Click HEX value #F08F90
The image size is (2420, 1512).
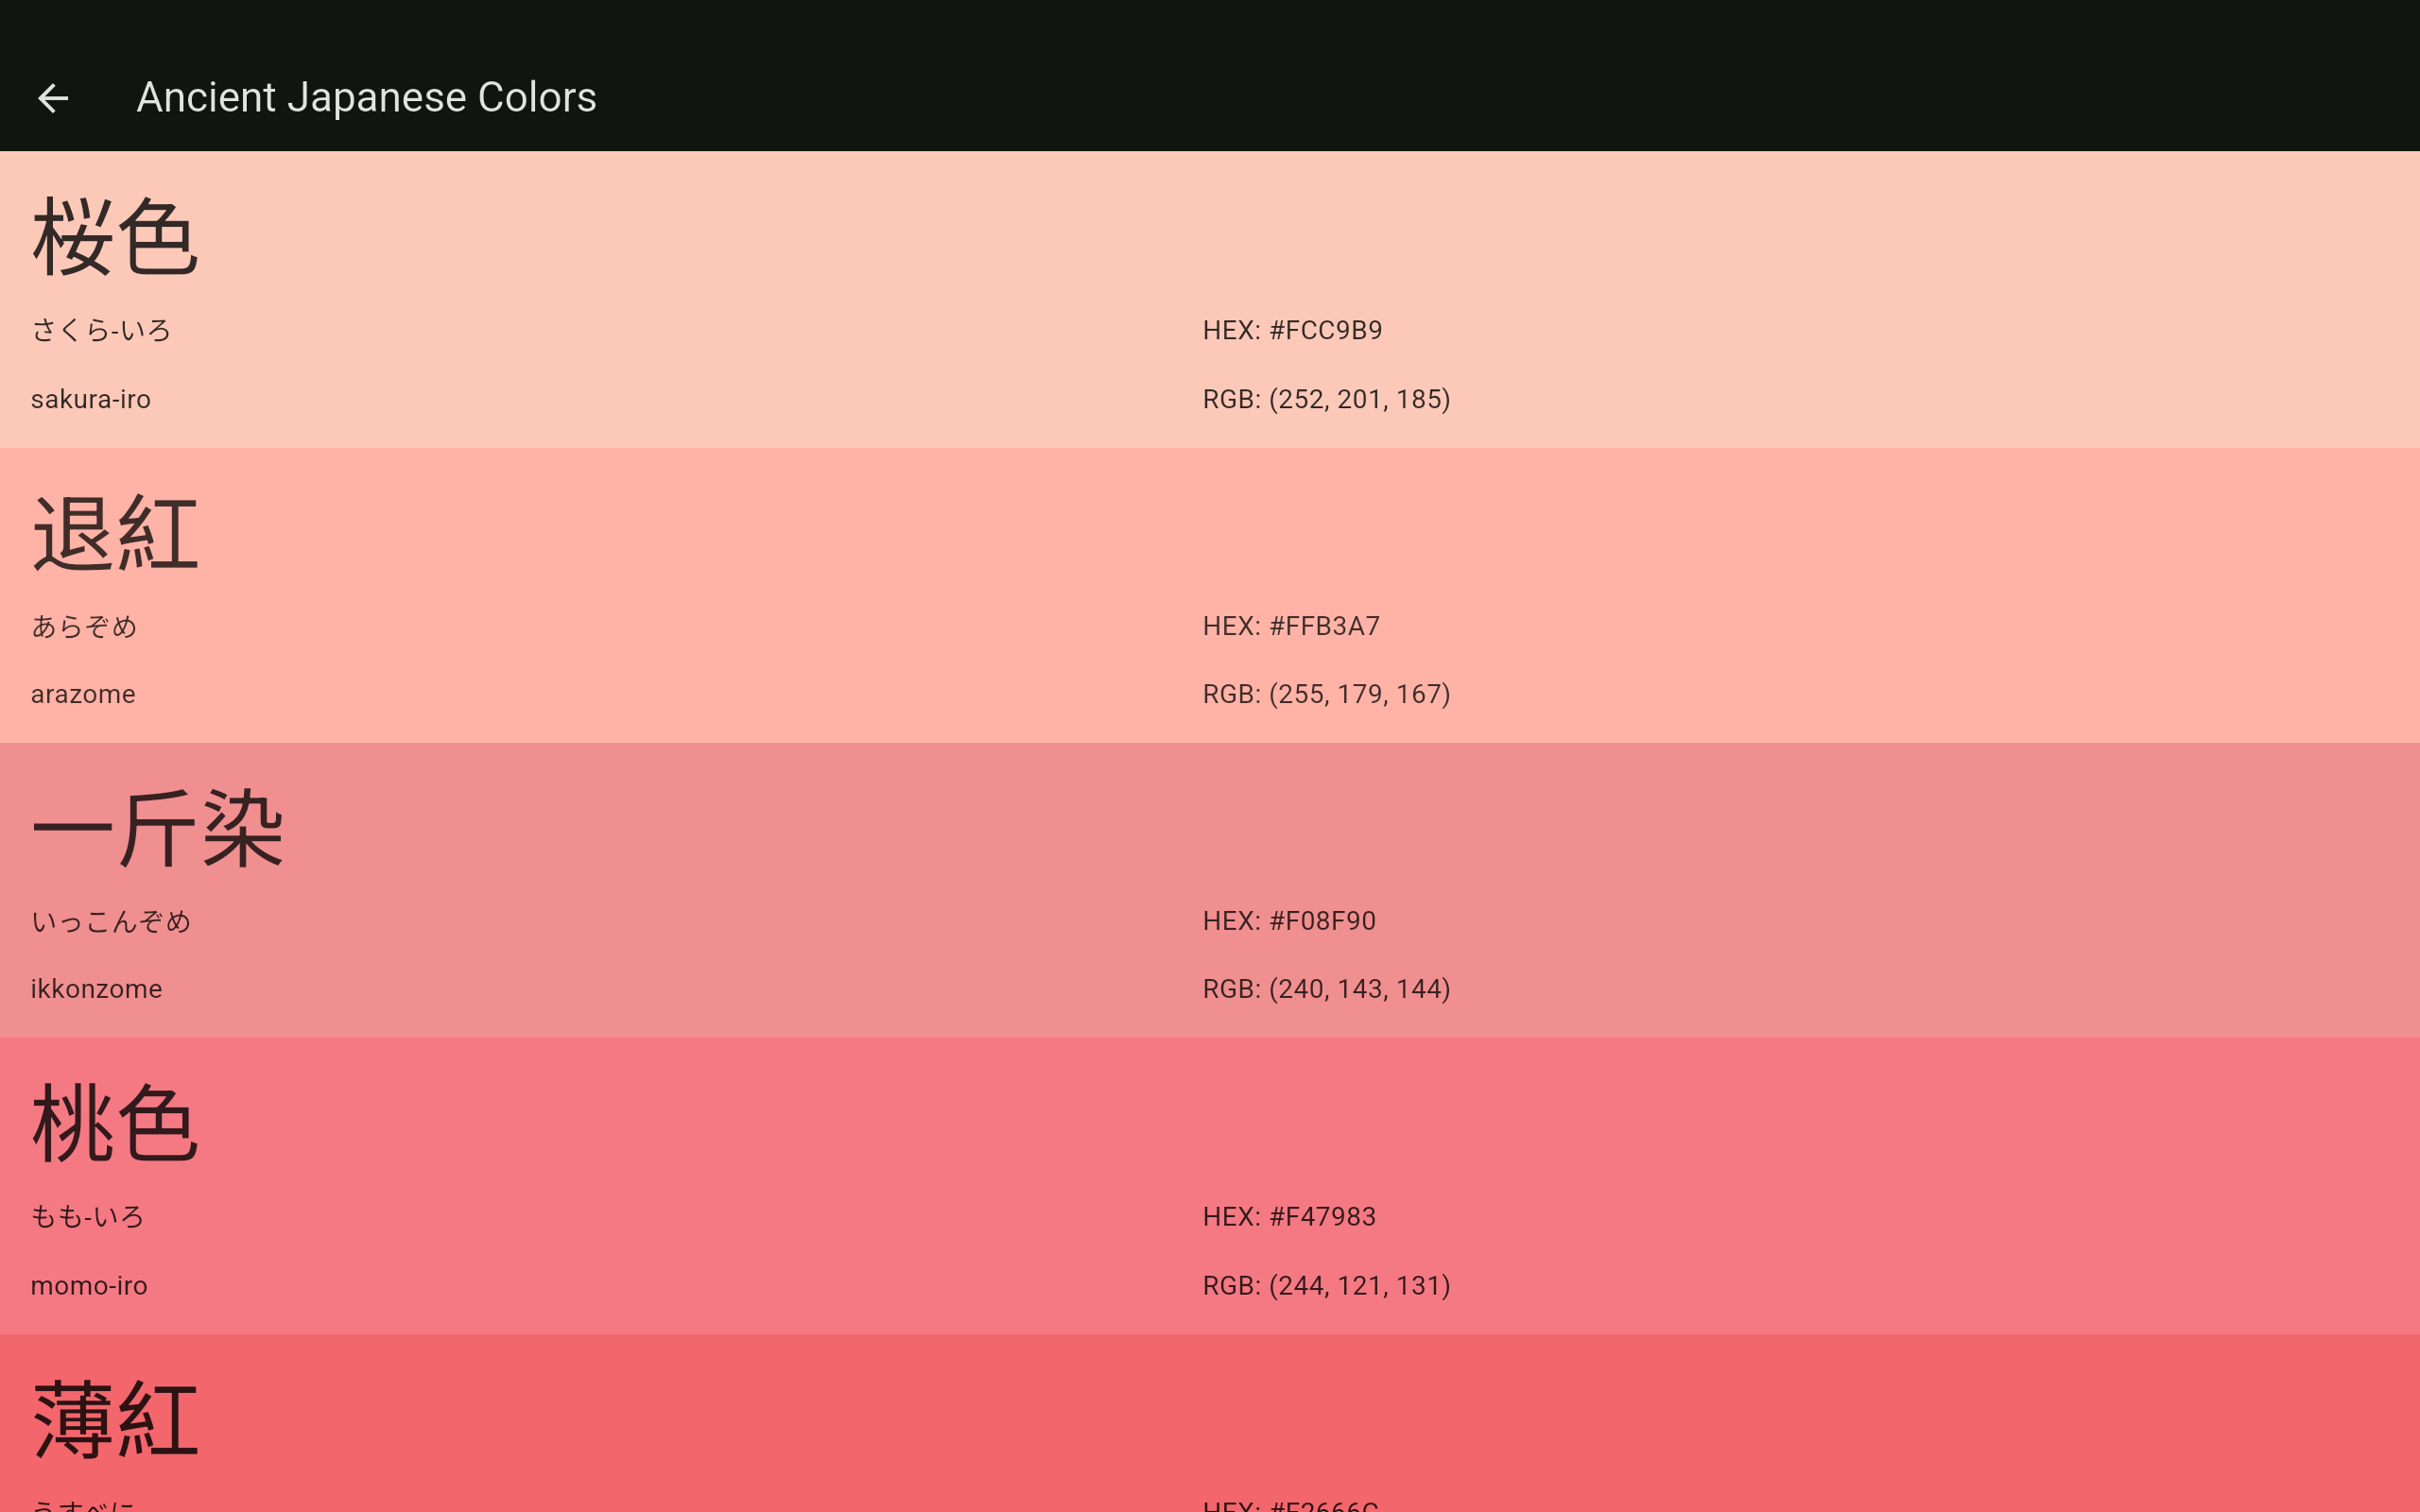pyautogui.click(x=1289, y=921)
